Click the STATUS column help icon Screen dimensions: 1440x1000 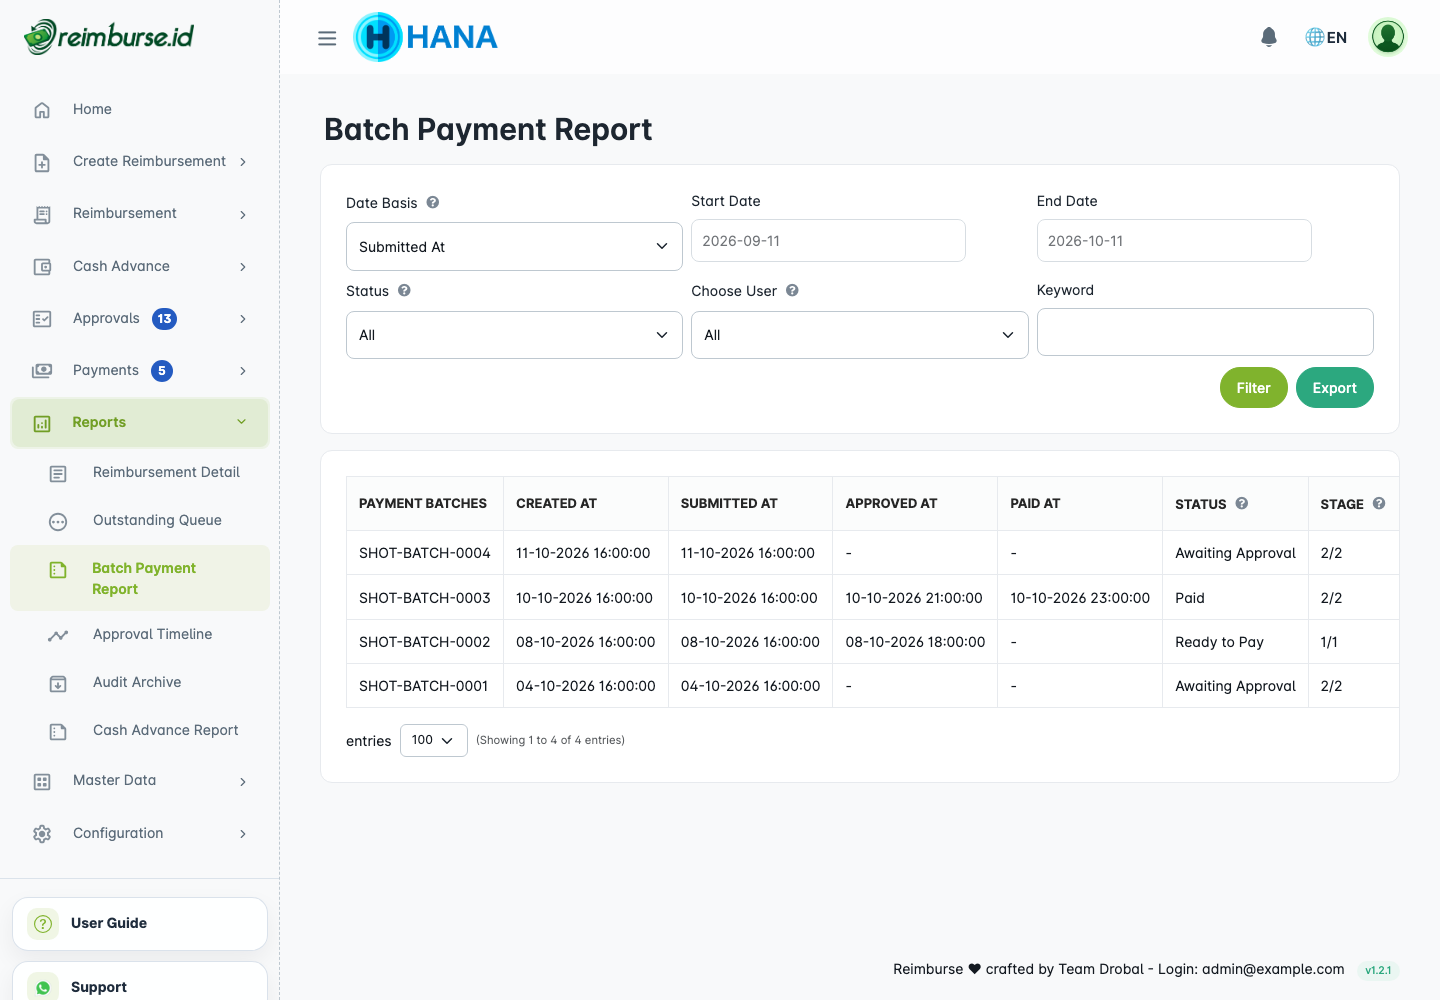1242,503
